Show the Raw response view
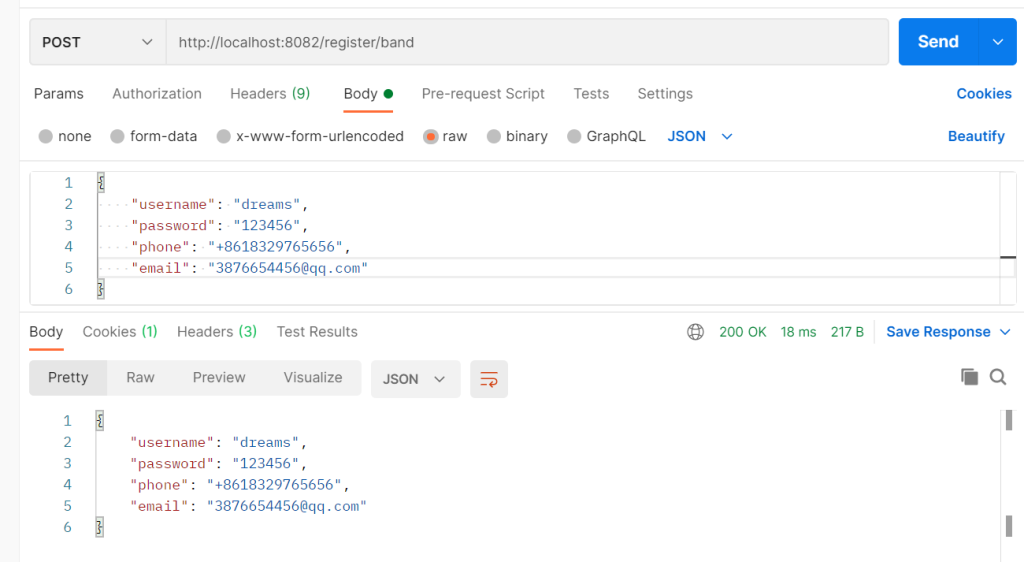This screenshot has width=1024, height=562. pyautogui.click(x=140, y=378)
